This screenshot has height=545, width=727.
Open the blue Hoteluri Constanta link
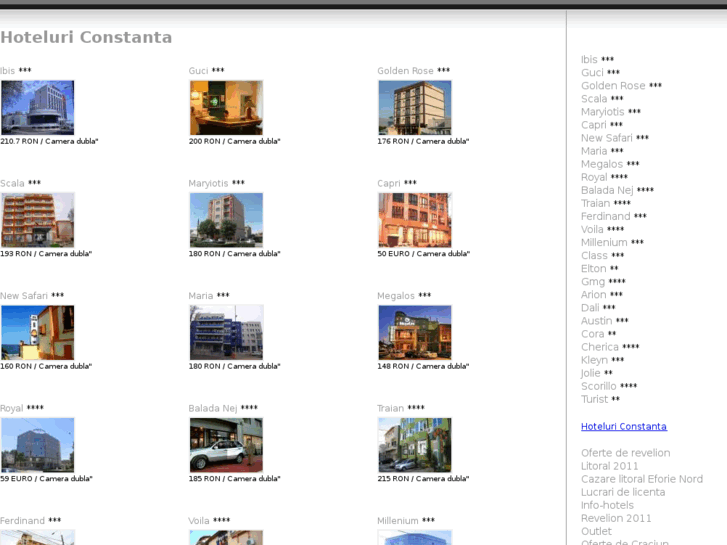(x=624, y=426)
